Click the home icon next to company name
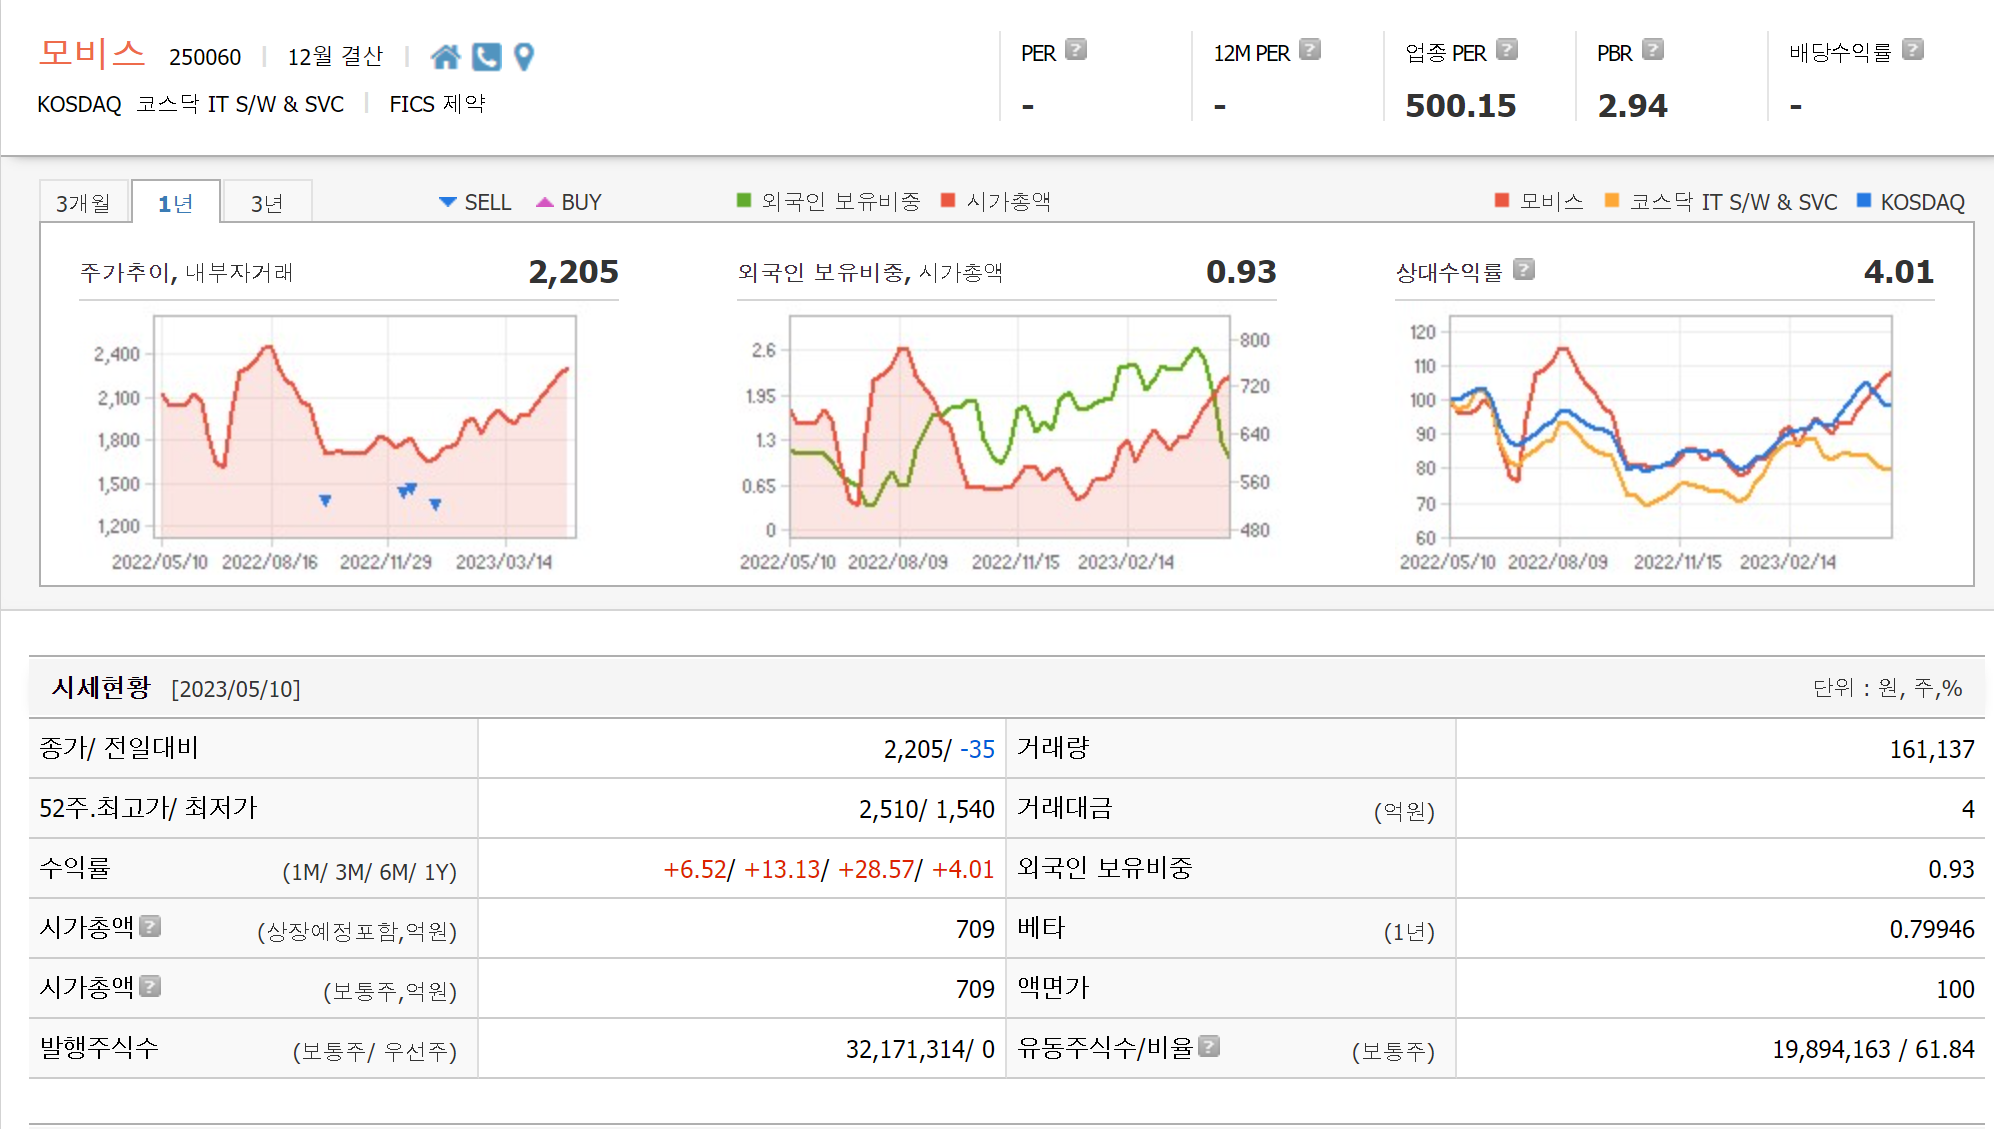The image size is (1994, 1129). point(445,57)
